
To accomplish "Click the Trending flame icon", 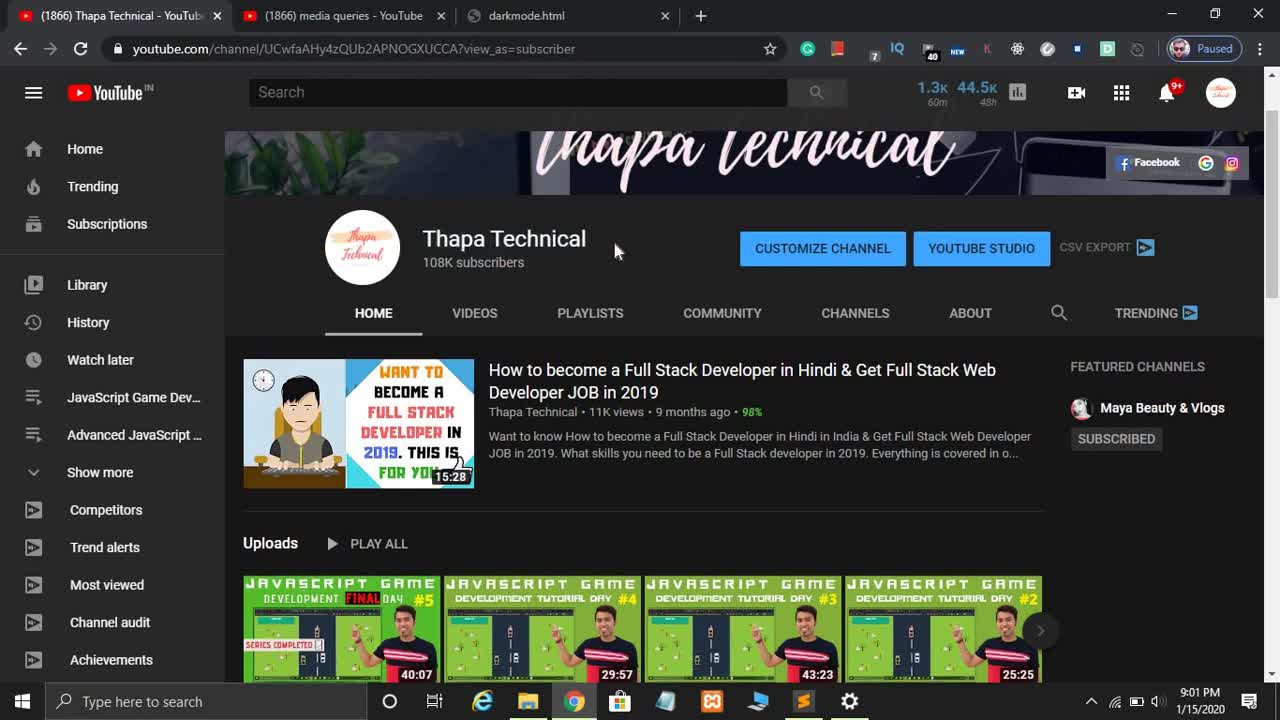I will pos(33,186).
